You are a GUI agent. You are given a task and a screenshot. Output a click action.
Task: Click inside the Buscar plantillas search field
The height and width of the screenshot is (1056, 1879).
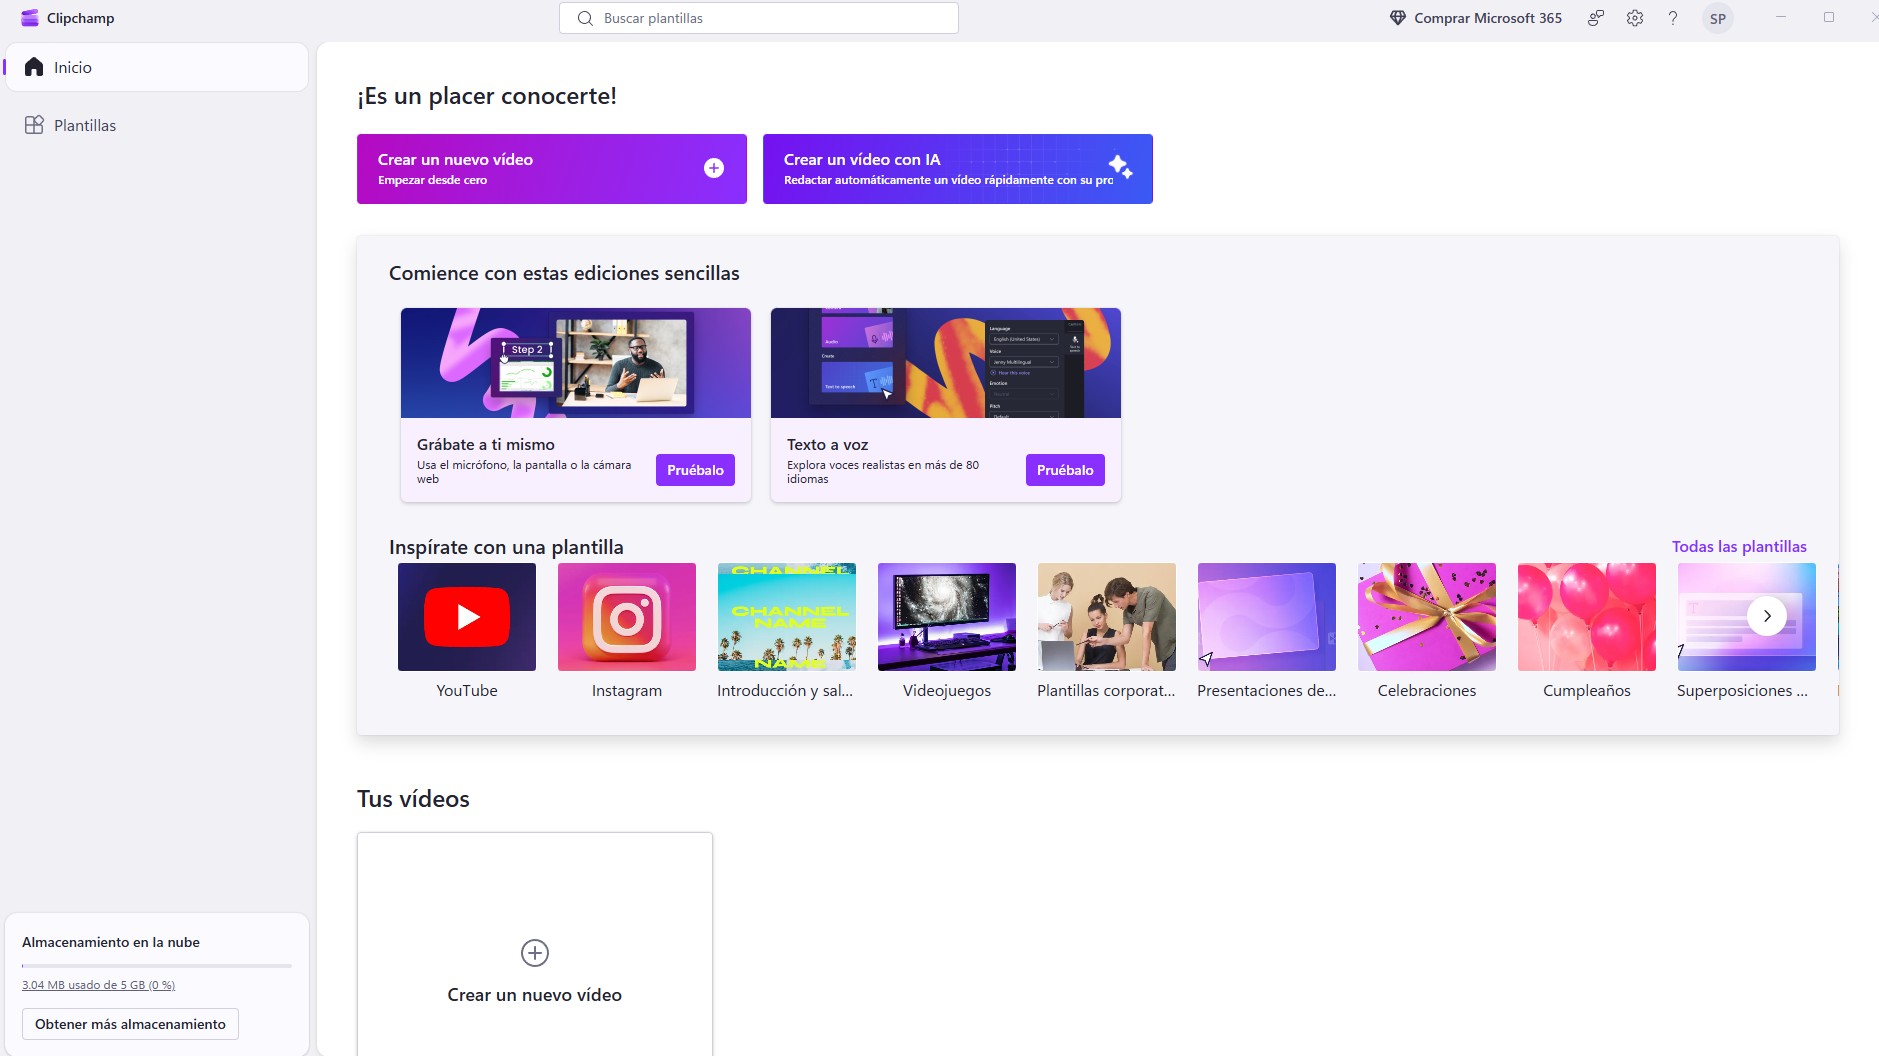pos(760,17)
